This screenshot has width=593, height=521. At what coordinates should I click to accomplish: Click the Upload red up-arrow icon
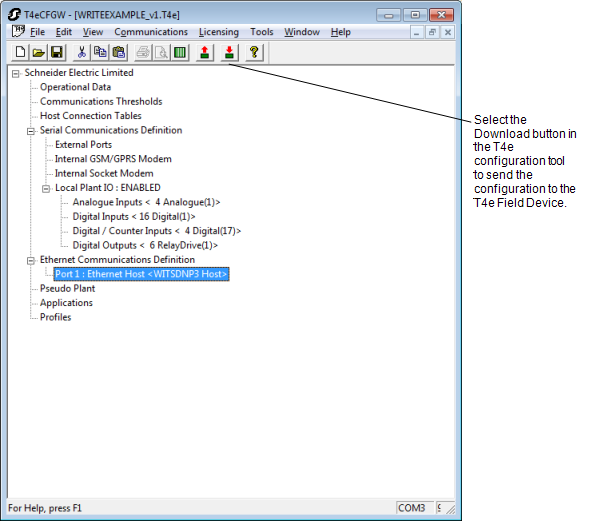click(205, 52)
